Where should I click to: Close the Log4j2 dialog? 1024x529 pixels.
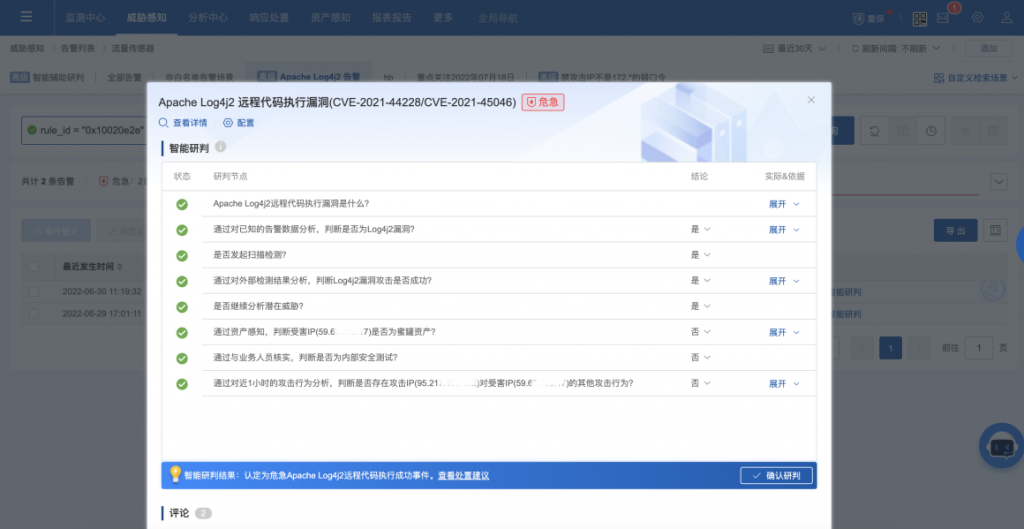pyautogui.click(x=811, y=100)
